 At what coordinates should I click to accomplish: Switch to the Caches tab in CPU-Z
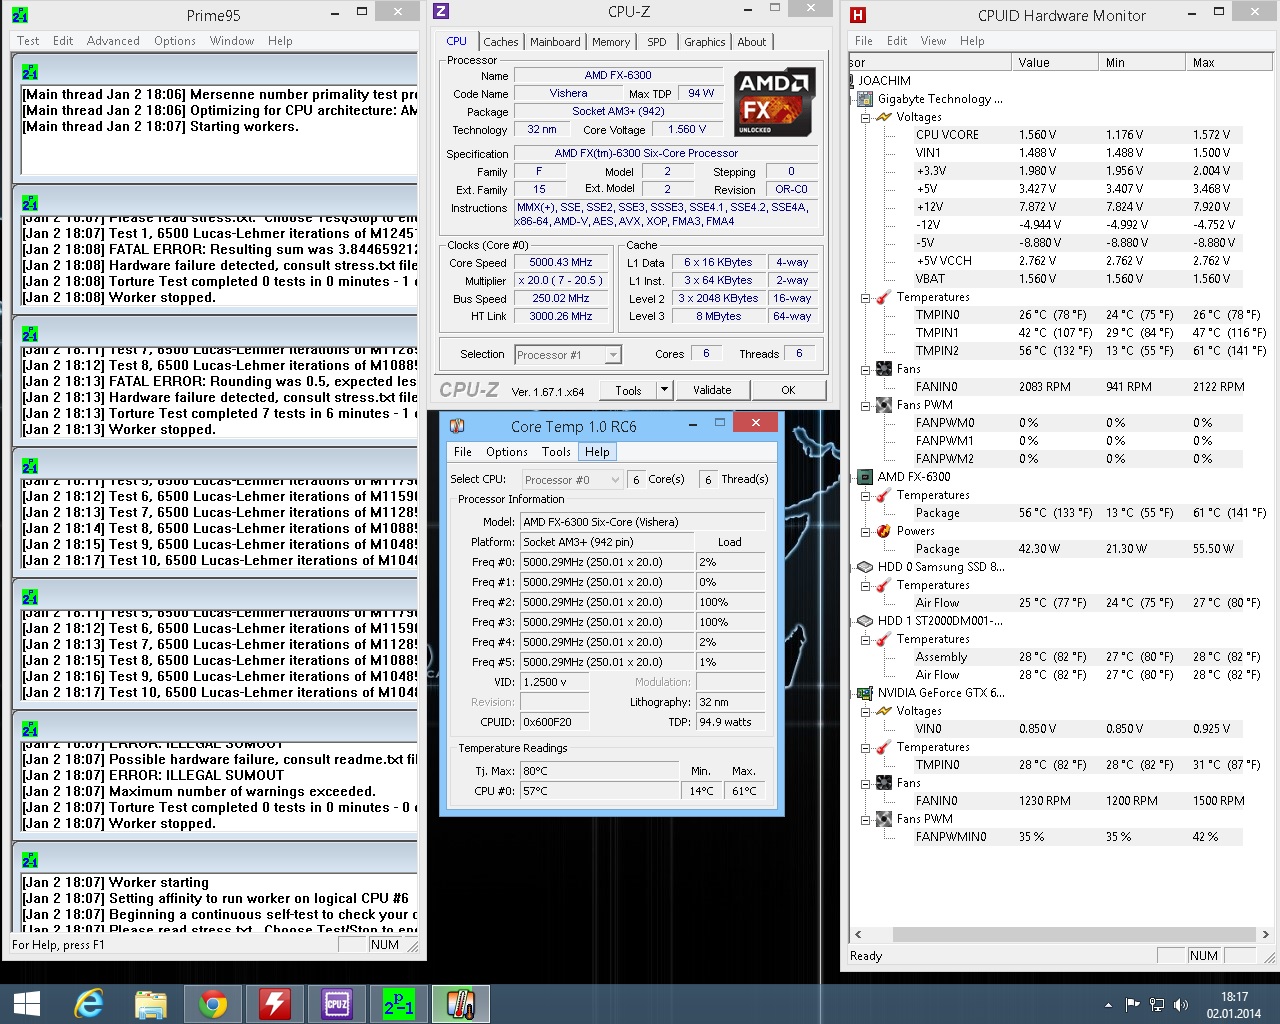point(501,42)
